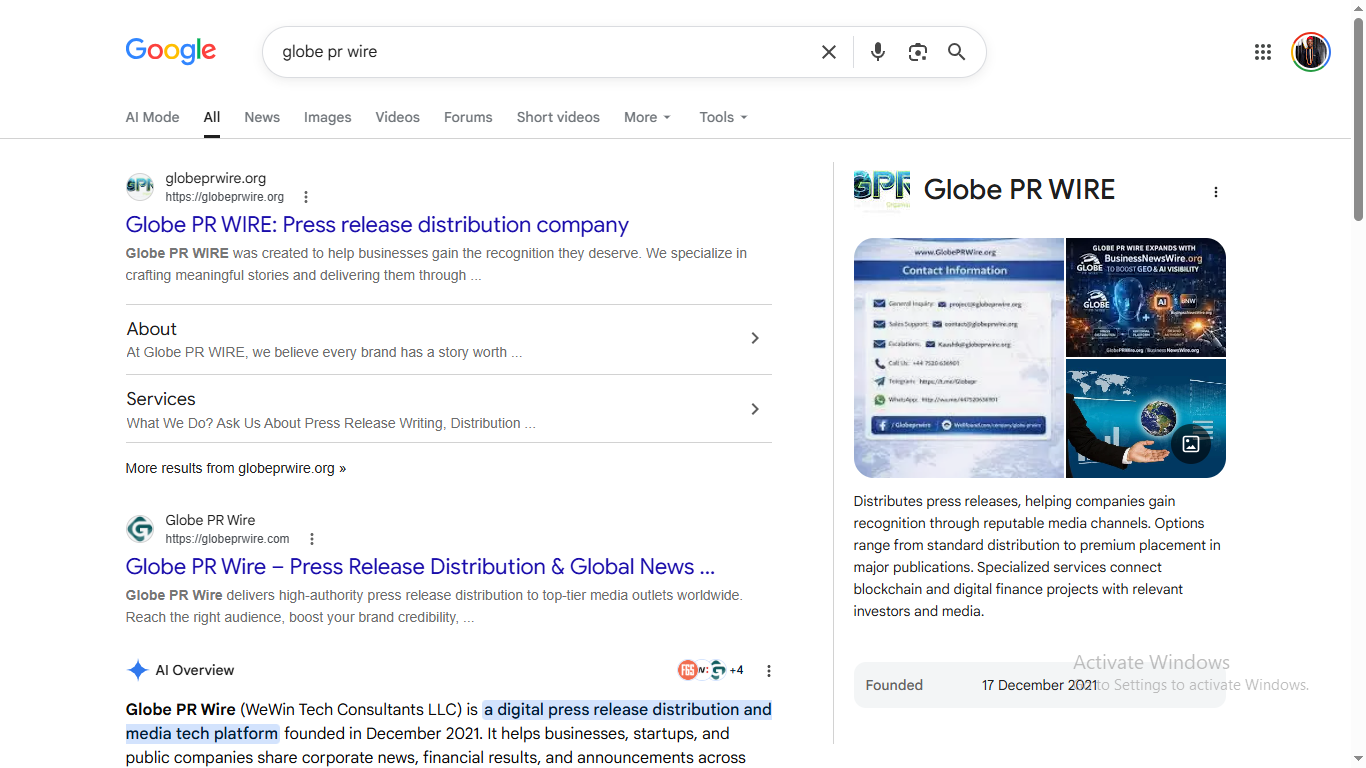This screenshot has width=1366, height=768.
Task: Click the globeprwire.org site favicon
Action: 140,187
